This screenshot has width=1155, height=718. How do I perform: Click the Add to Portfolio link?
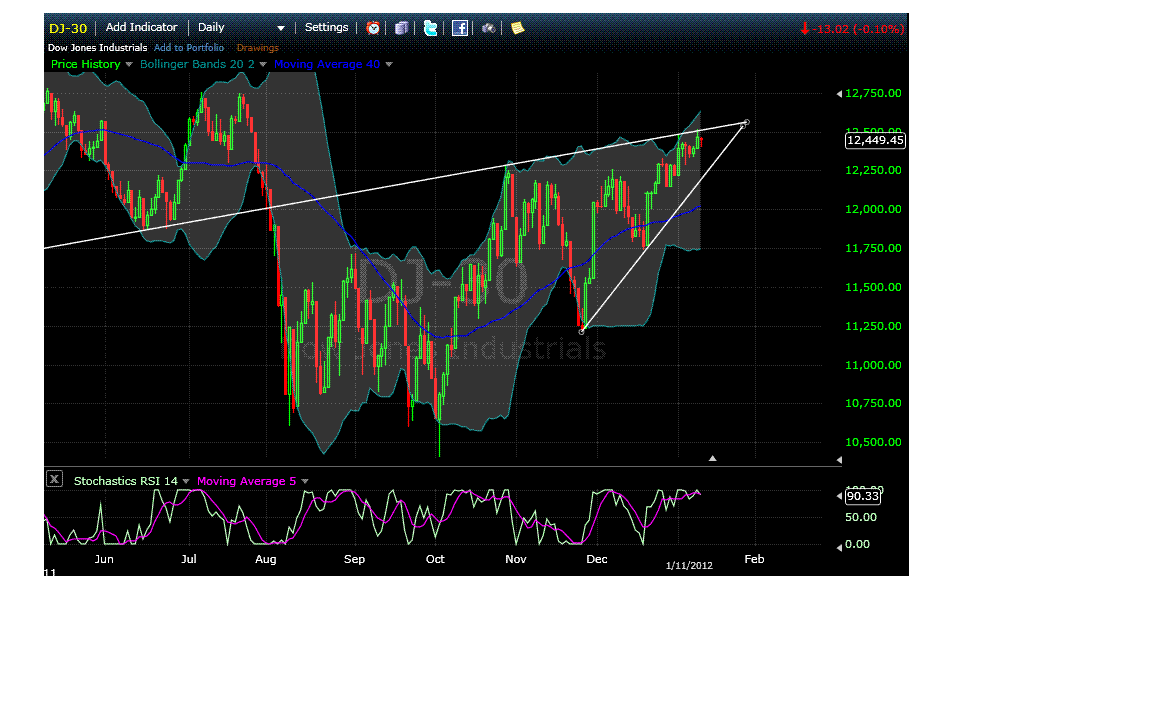point(189,47)
